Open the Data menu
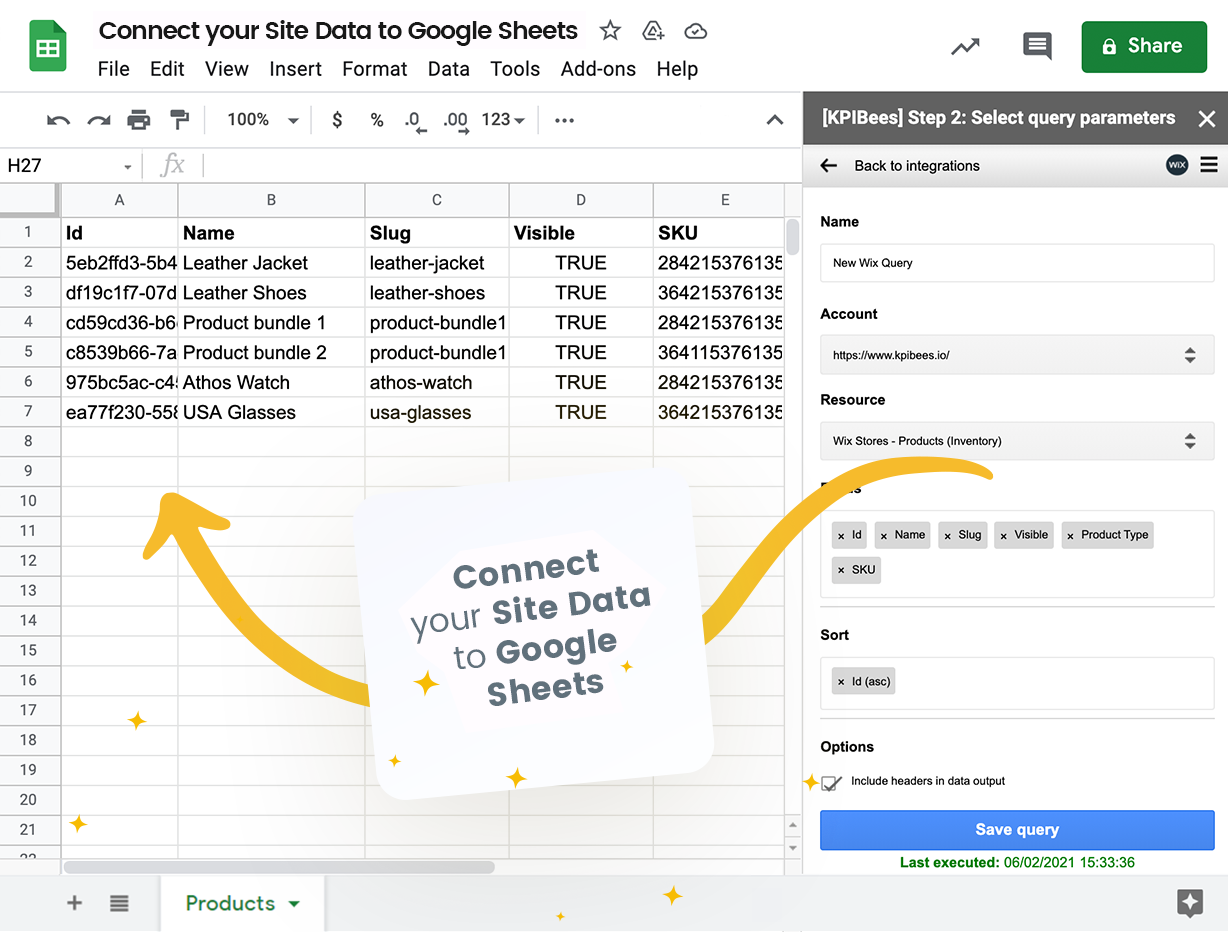 point(449,69)
